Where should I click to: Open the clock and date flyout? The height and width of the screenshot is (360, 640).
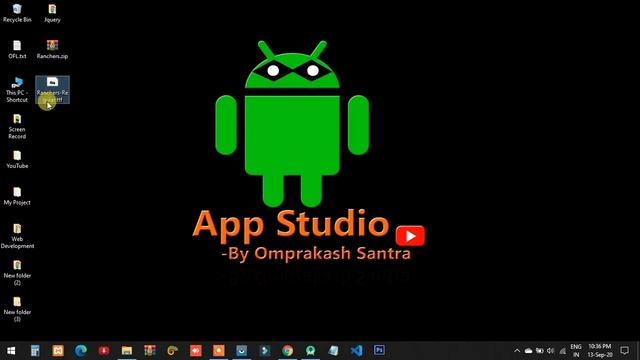(x=600, y=351)
